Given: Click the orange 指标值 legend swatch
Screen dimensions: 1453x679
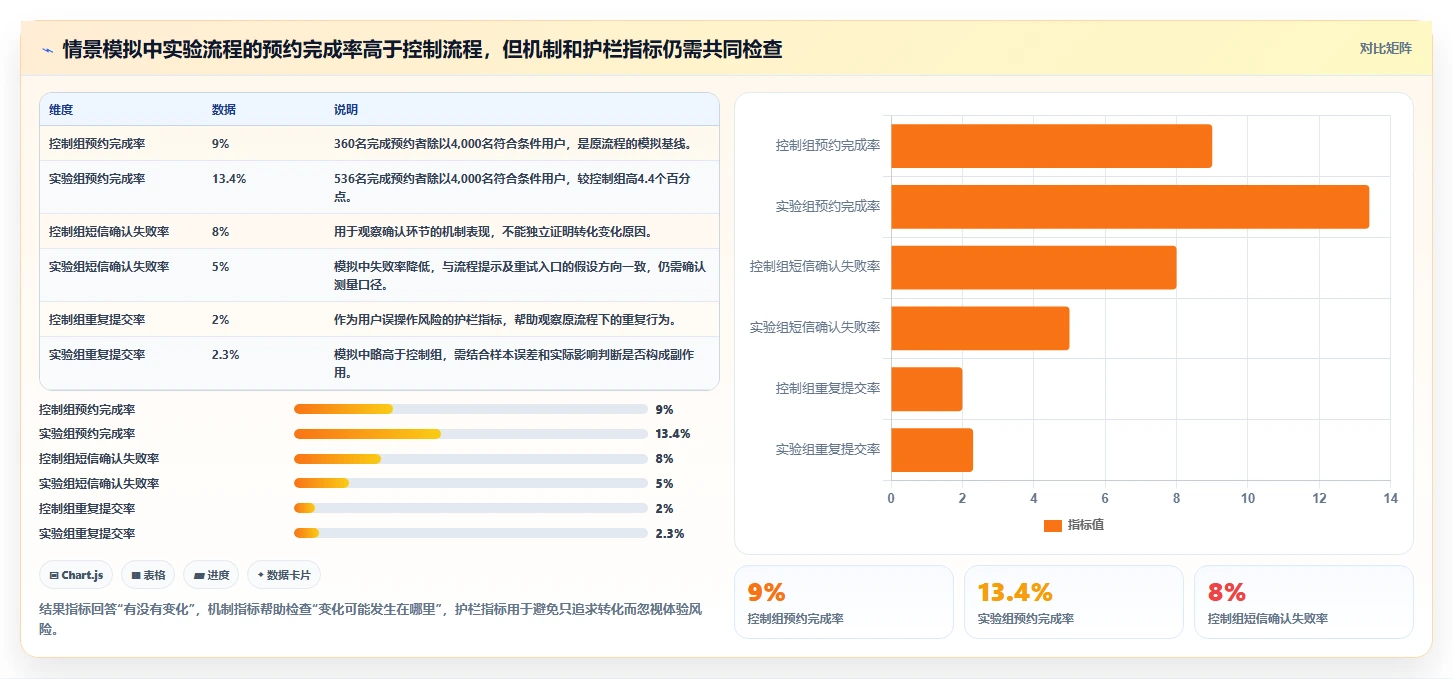Looking at the screenshot, I should point(1052,525).
